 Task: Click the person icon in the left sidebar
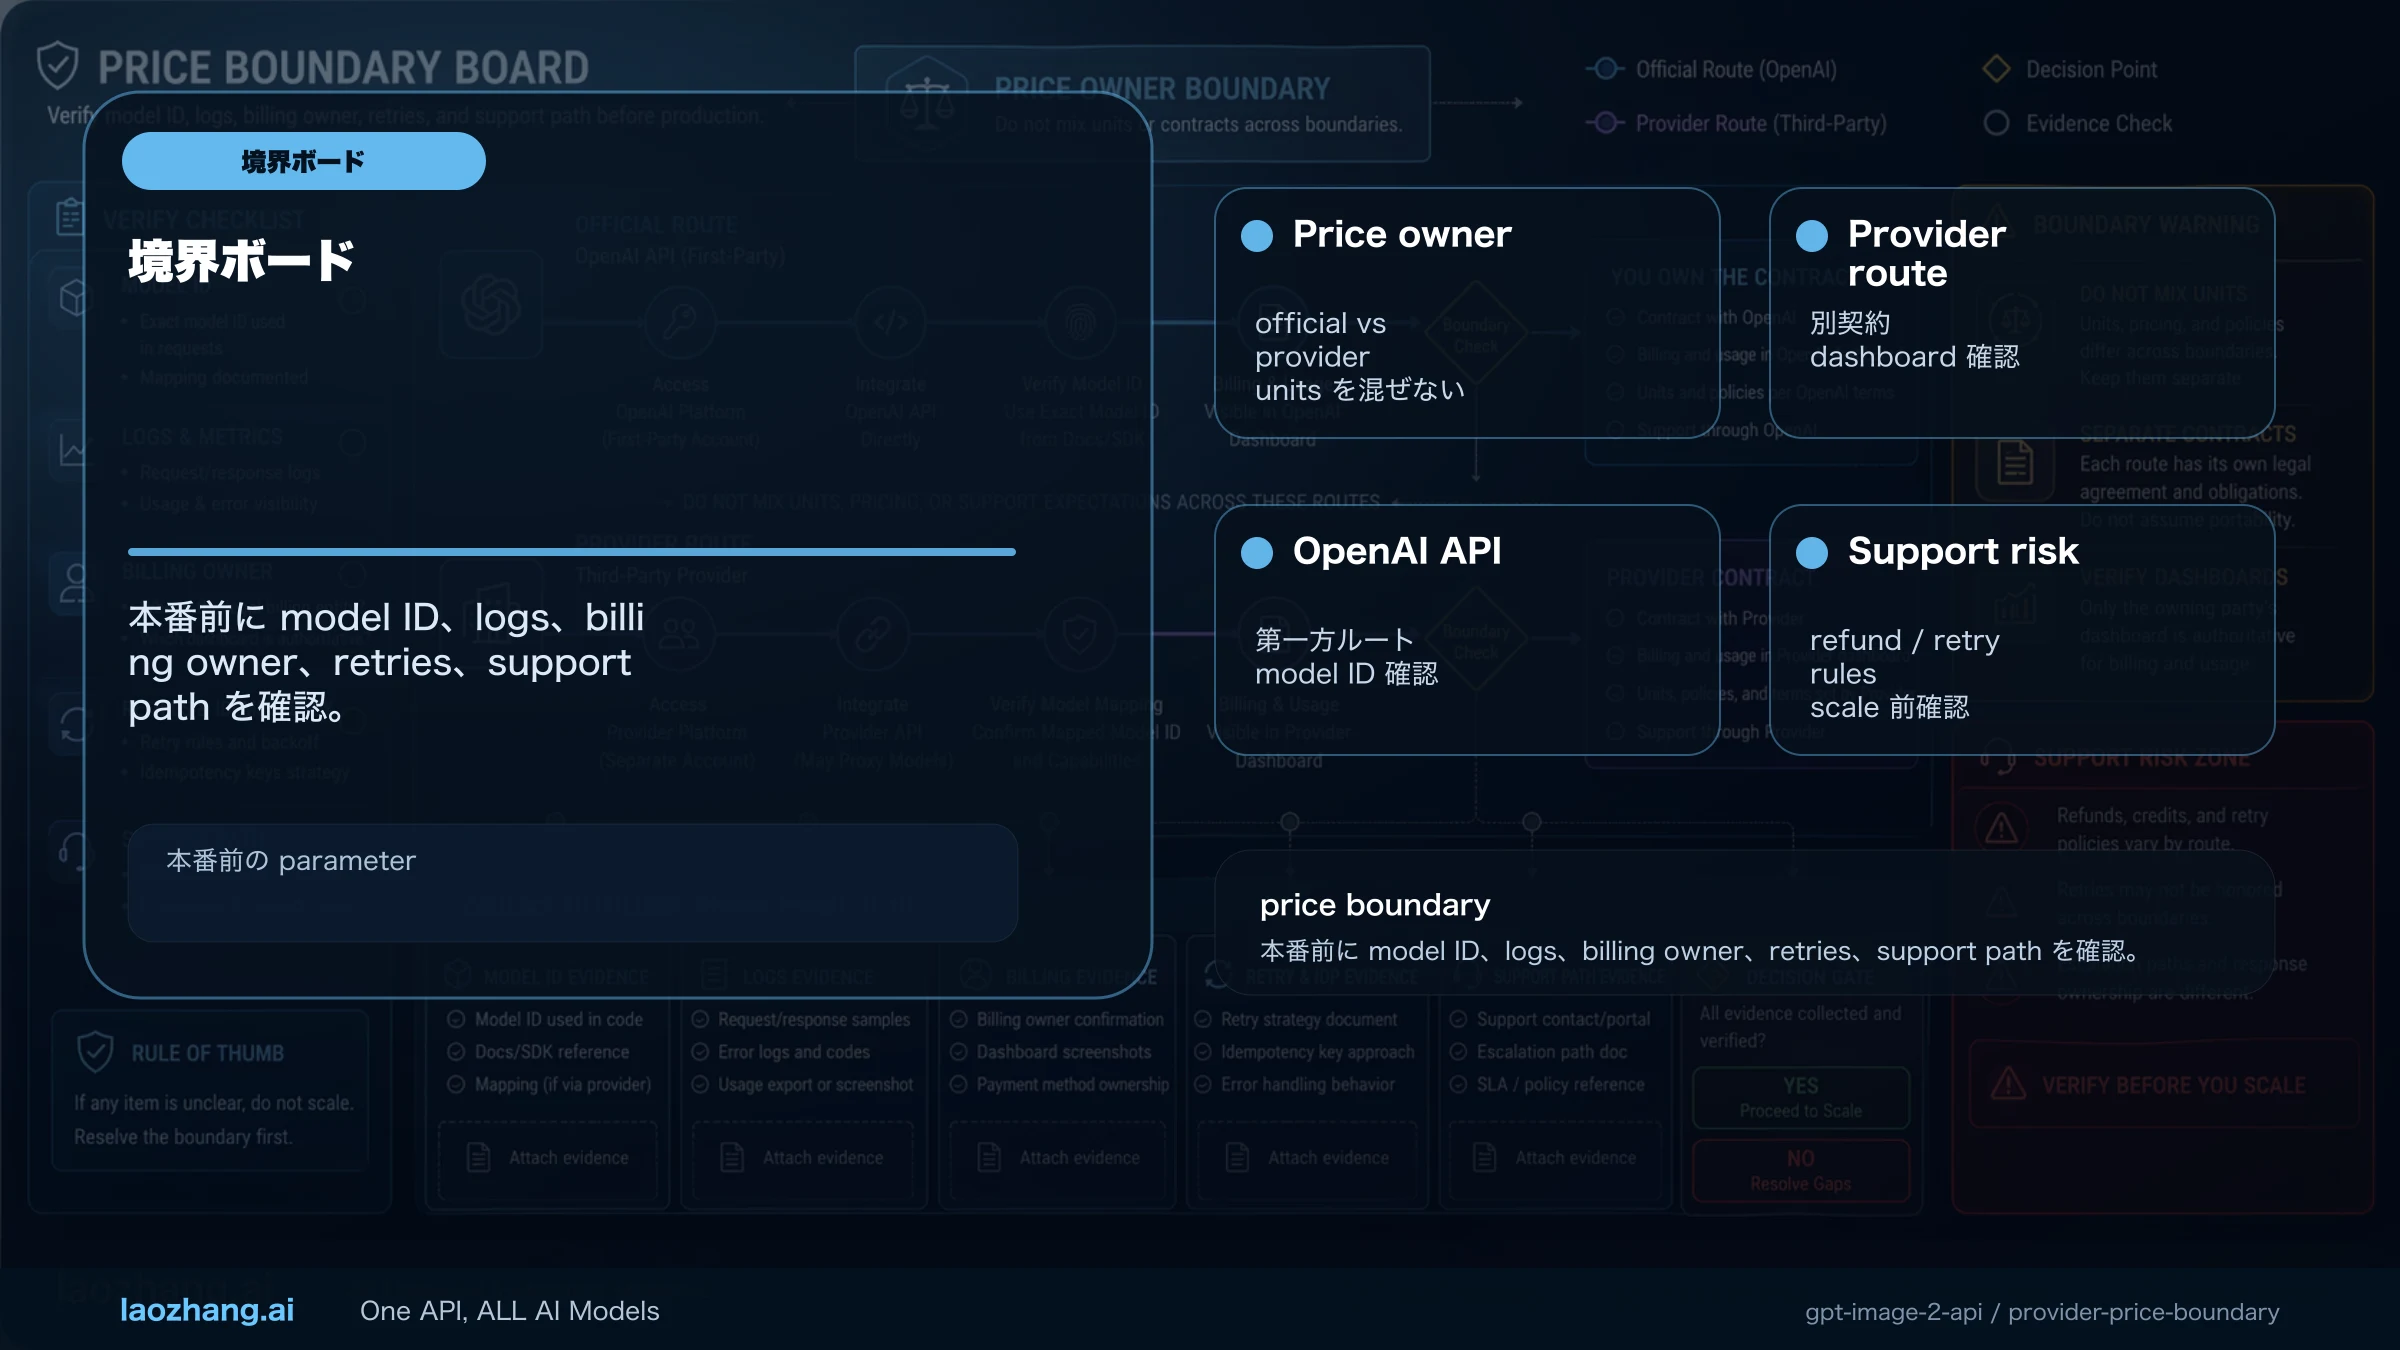coord(74,583)
